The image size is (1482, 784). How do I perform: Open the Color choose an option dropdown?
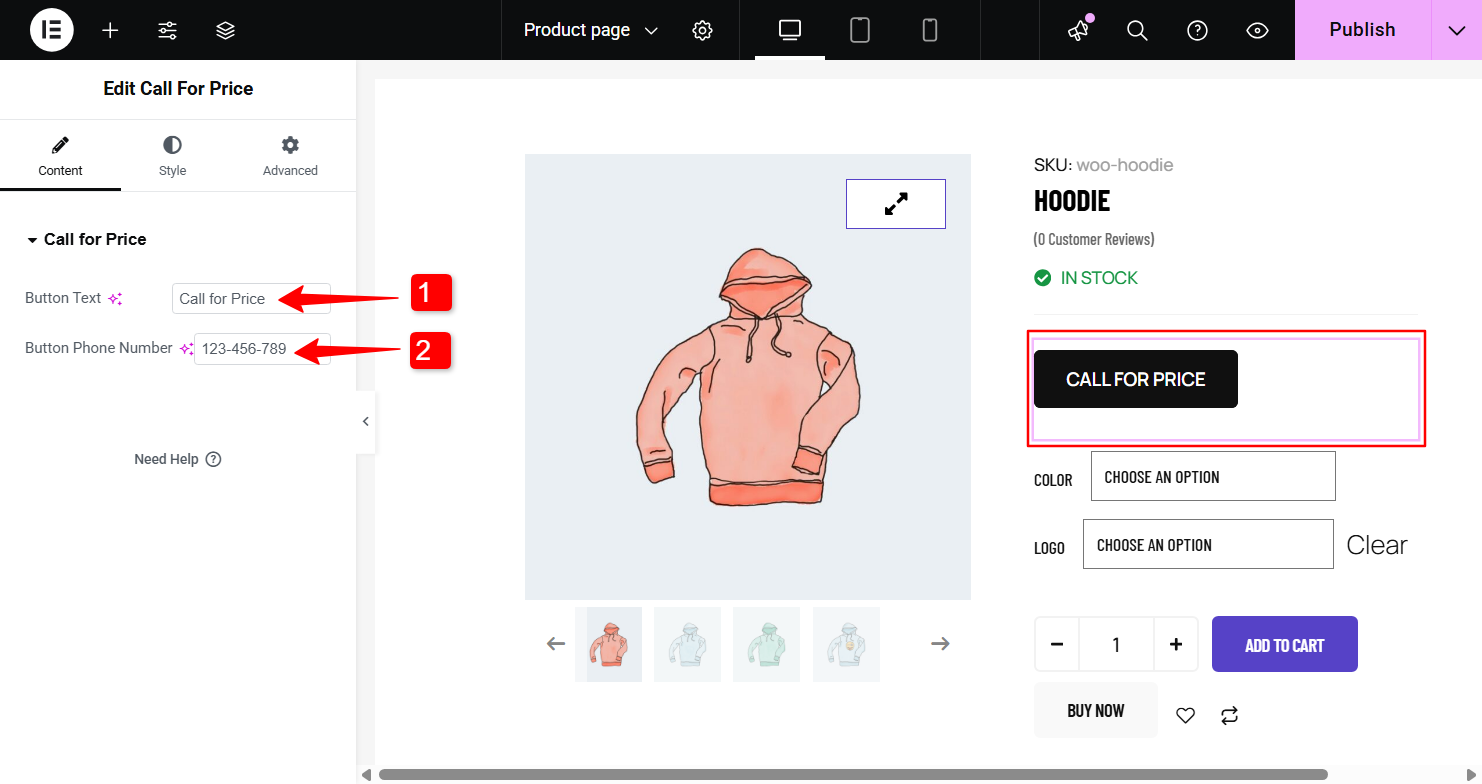click(x=1213, y=476)
